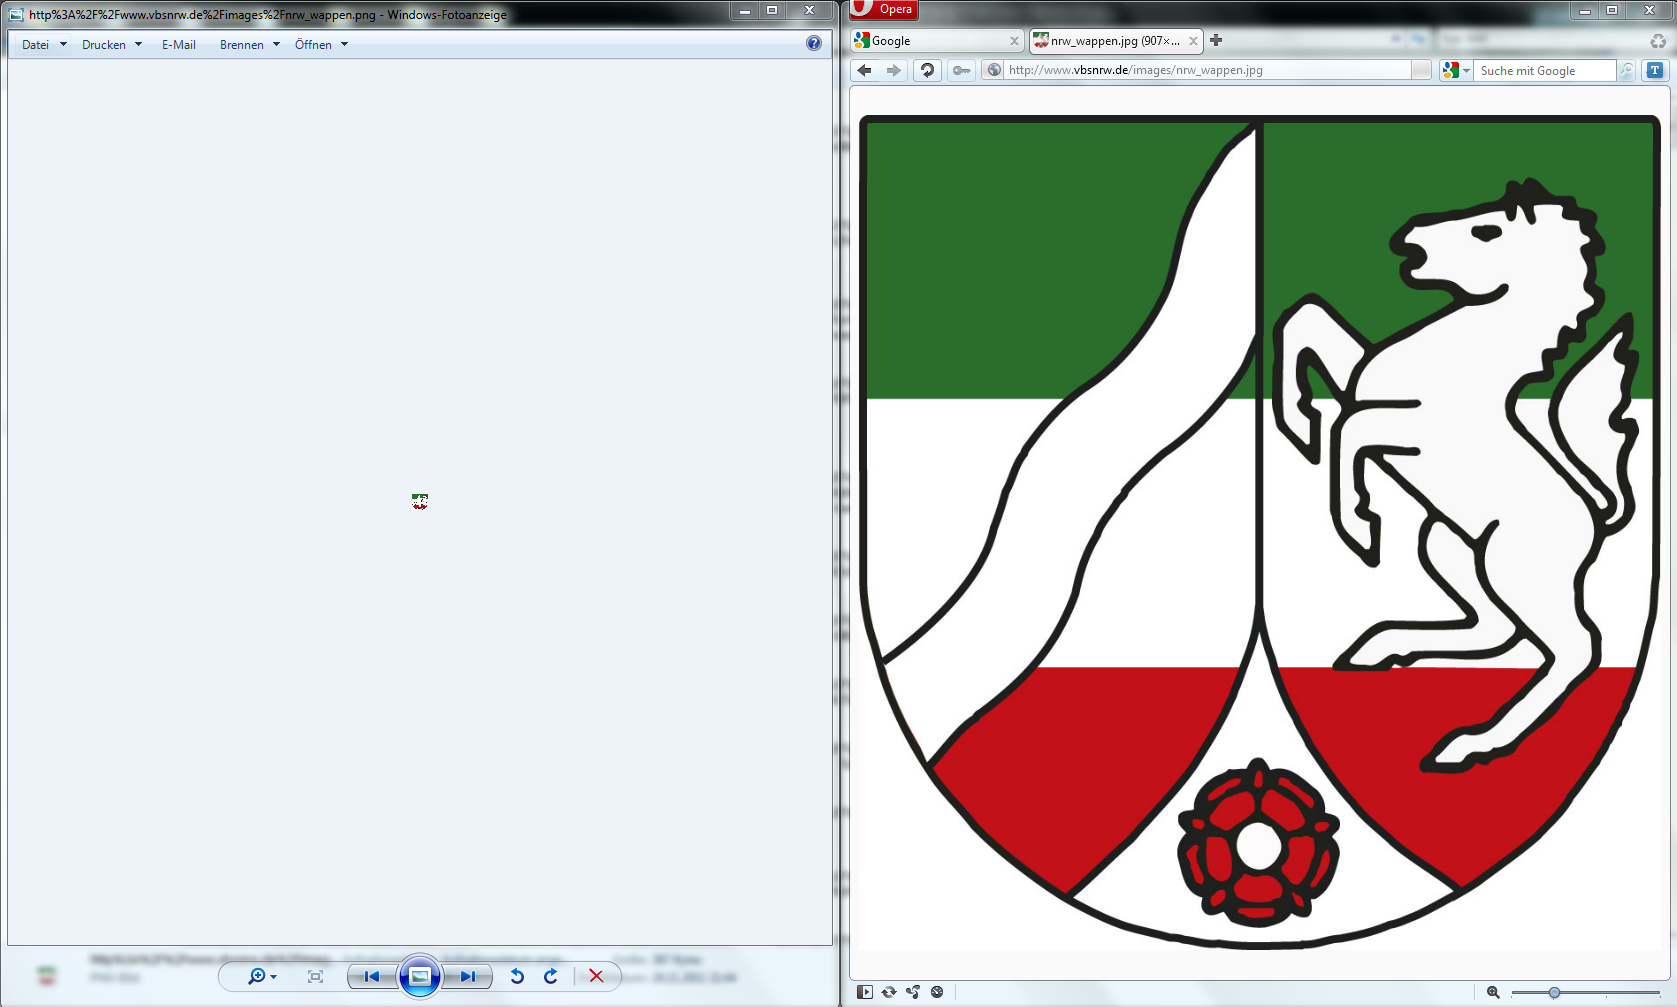
Task: Click the blue help icon in Fotoanzeige
Action: [814, 43]
